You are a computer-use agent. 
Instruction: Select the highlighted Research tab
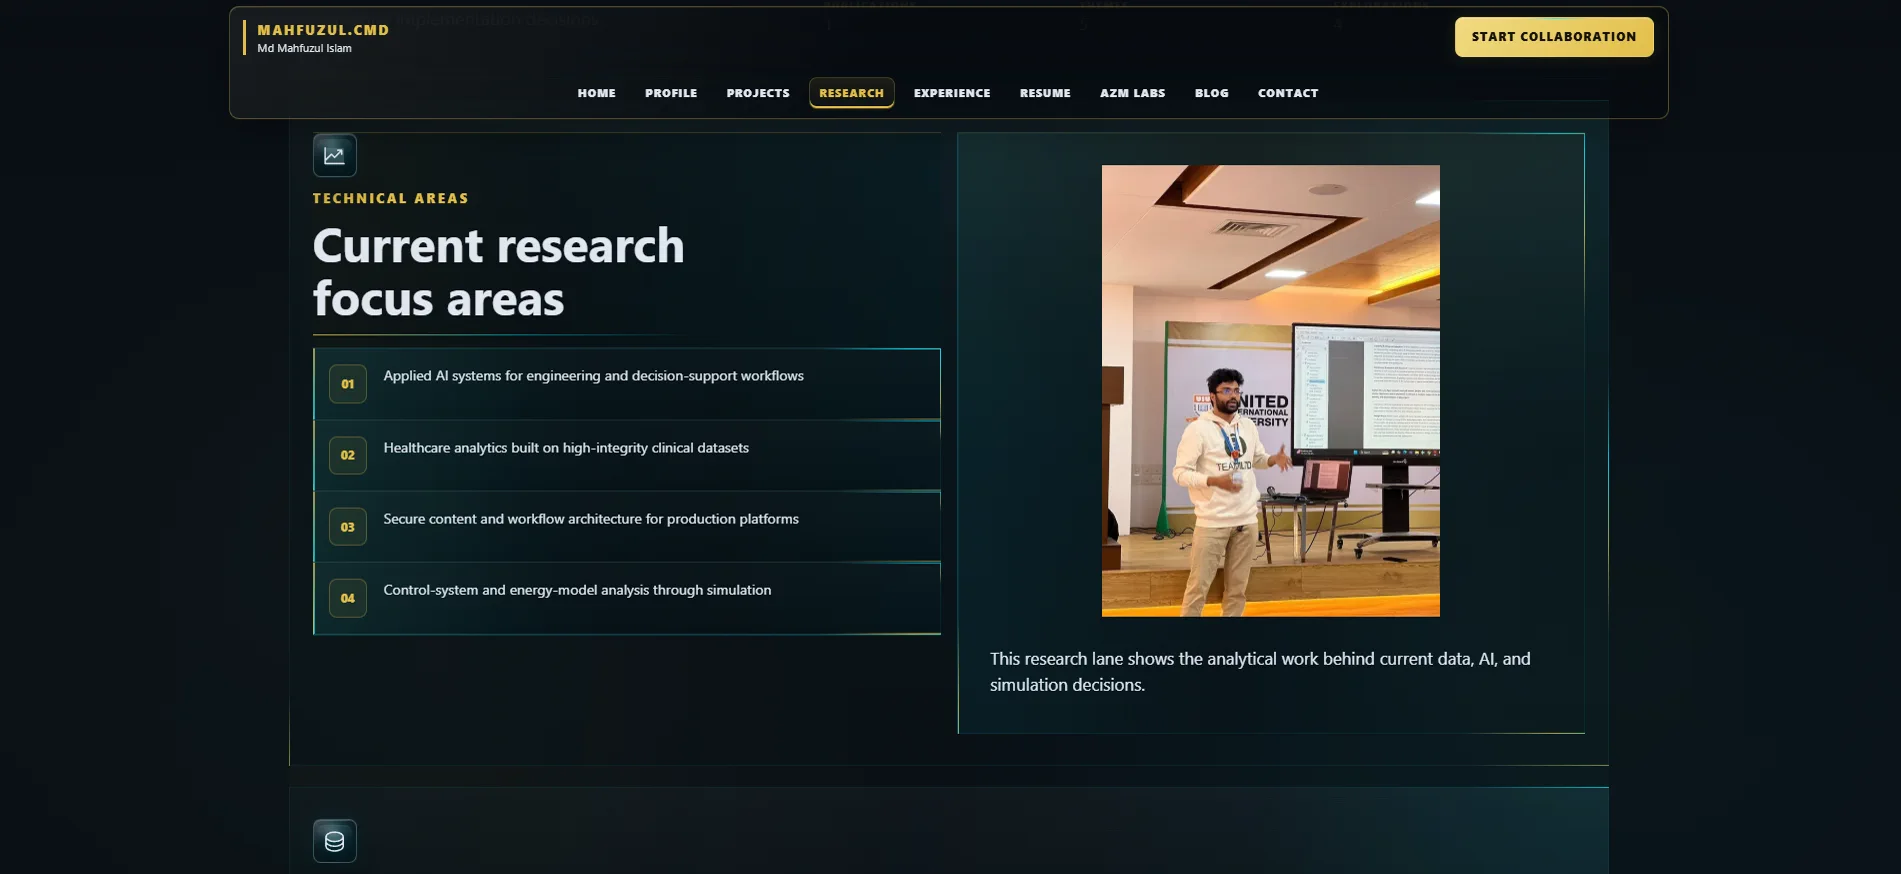pos(852,93)
